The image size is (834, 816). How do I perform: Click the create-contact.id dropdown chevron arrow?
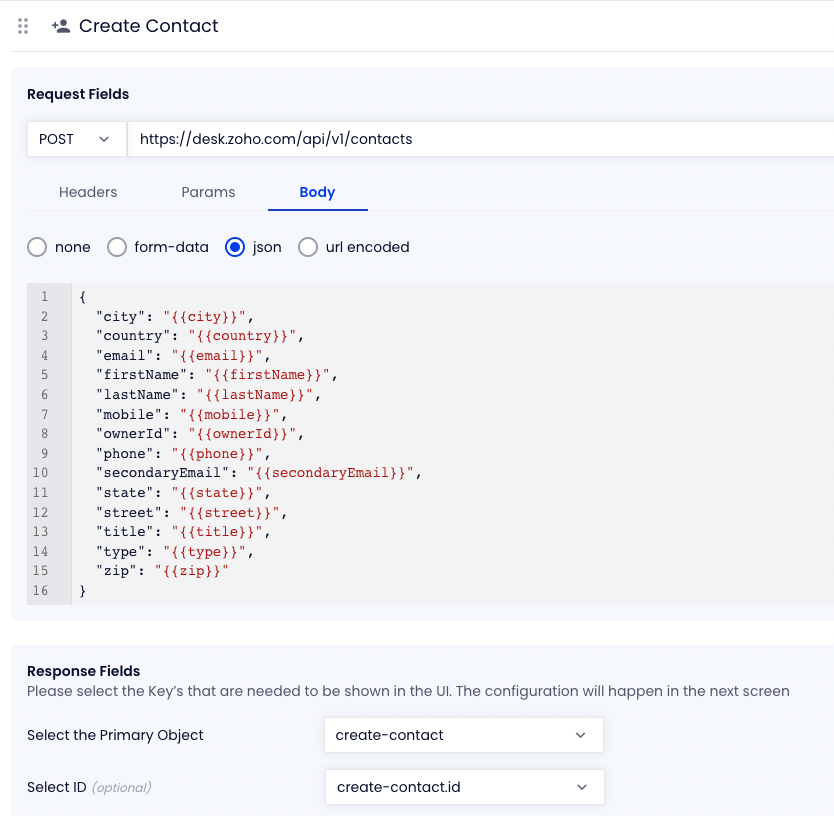click(x=582, y=787)
